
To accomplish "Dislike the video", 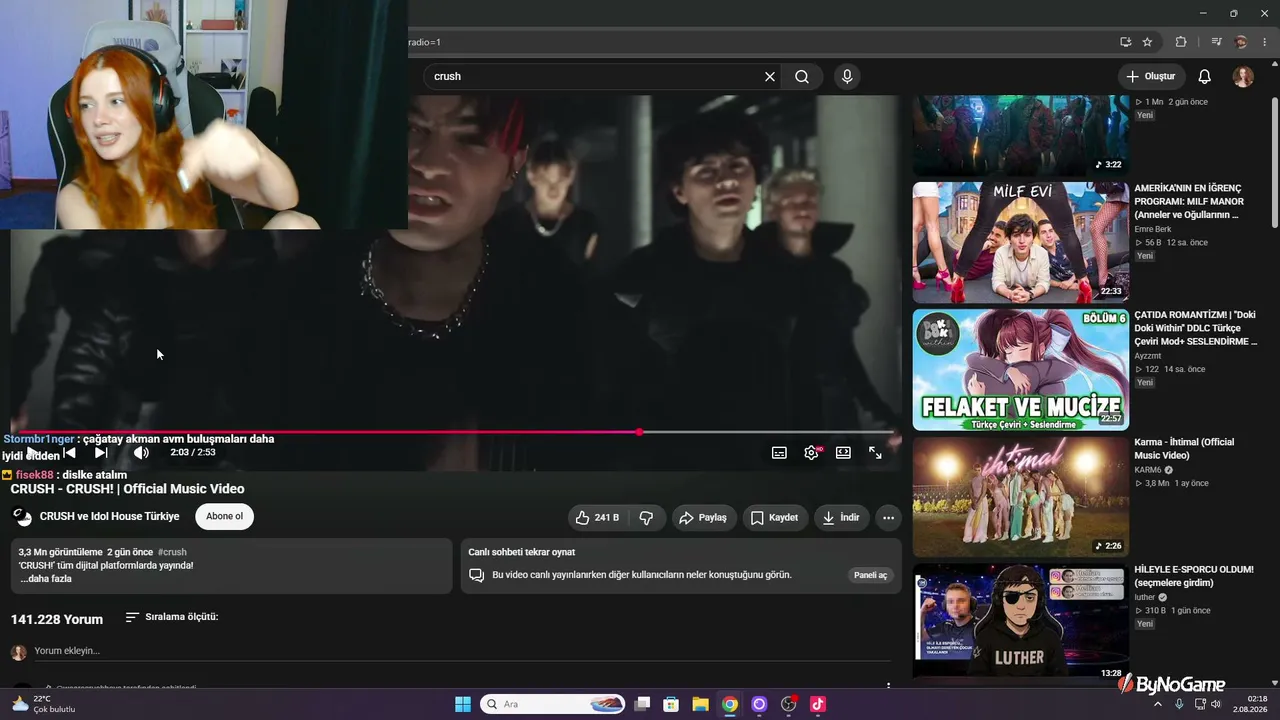I will click(646, 518).
